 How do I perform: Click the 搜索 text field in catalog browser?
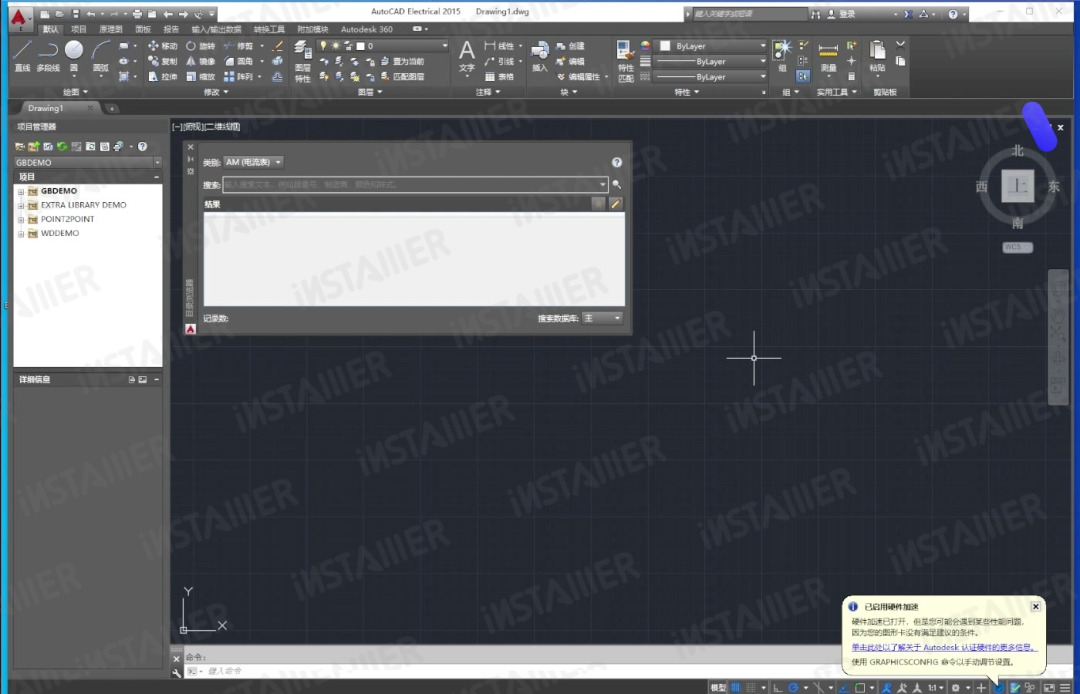point(415,185)
